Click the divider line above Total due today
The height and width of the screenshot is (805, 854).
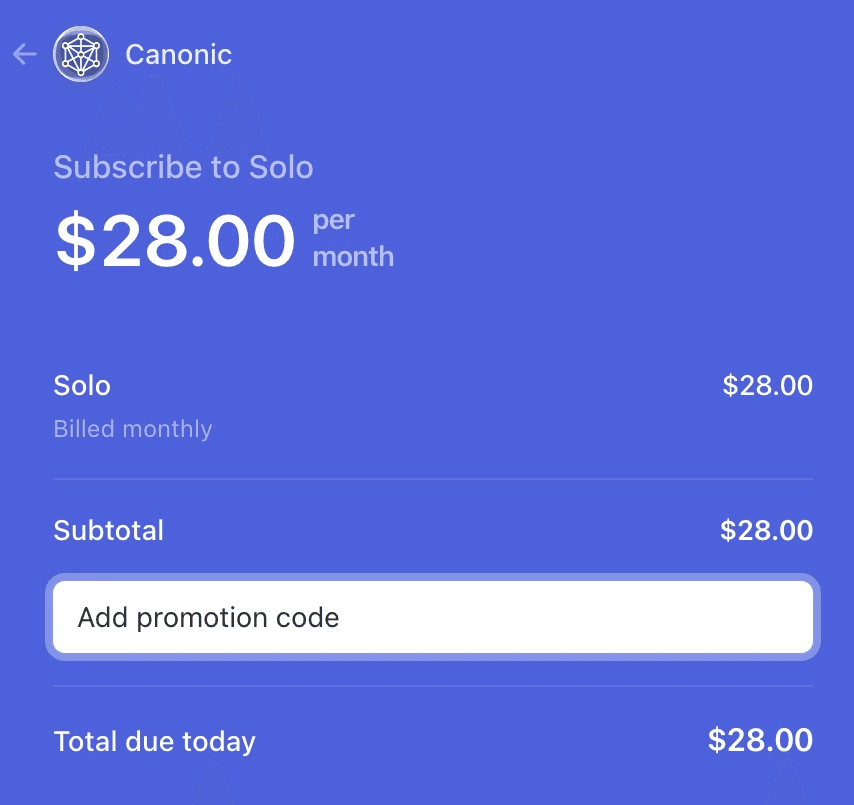(433, 686)
